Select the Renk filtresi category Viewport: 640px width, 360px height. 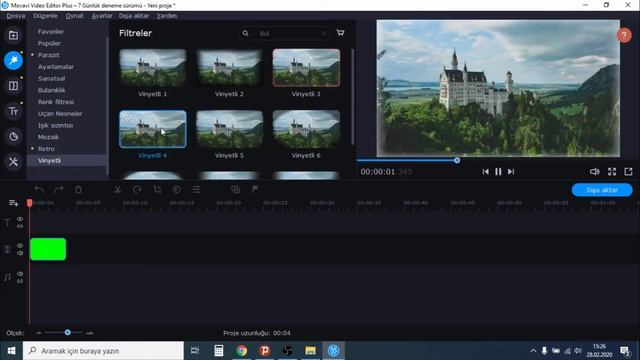[56, 102]
